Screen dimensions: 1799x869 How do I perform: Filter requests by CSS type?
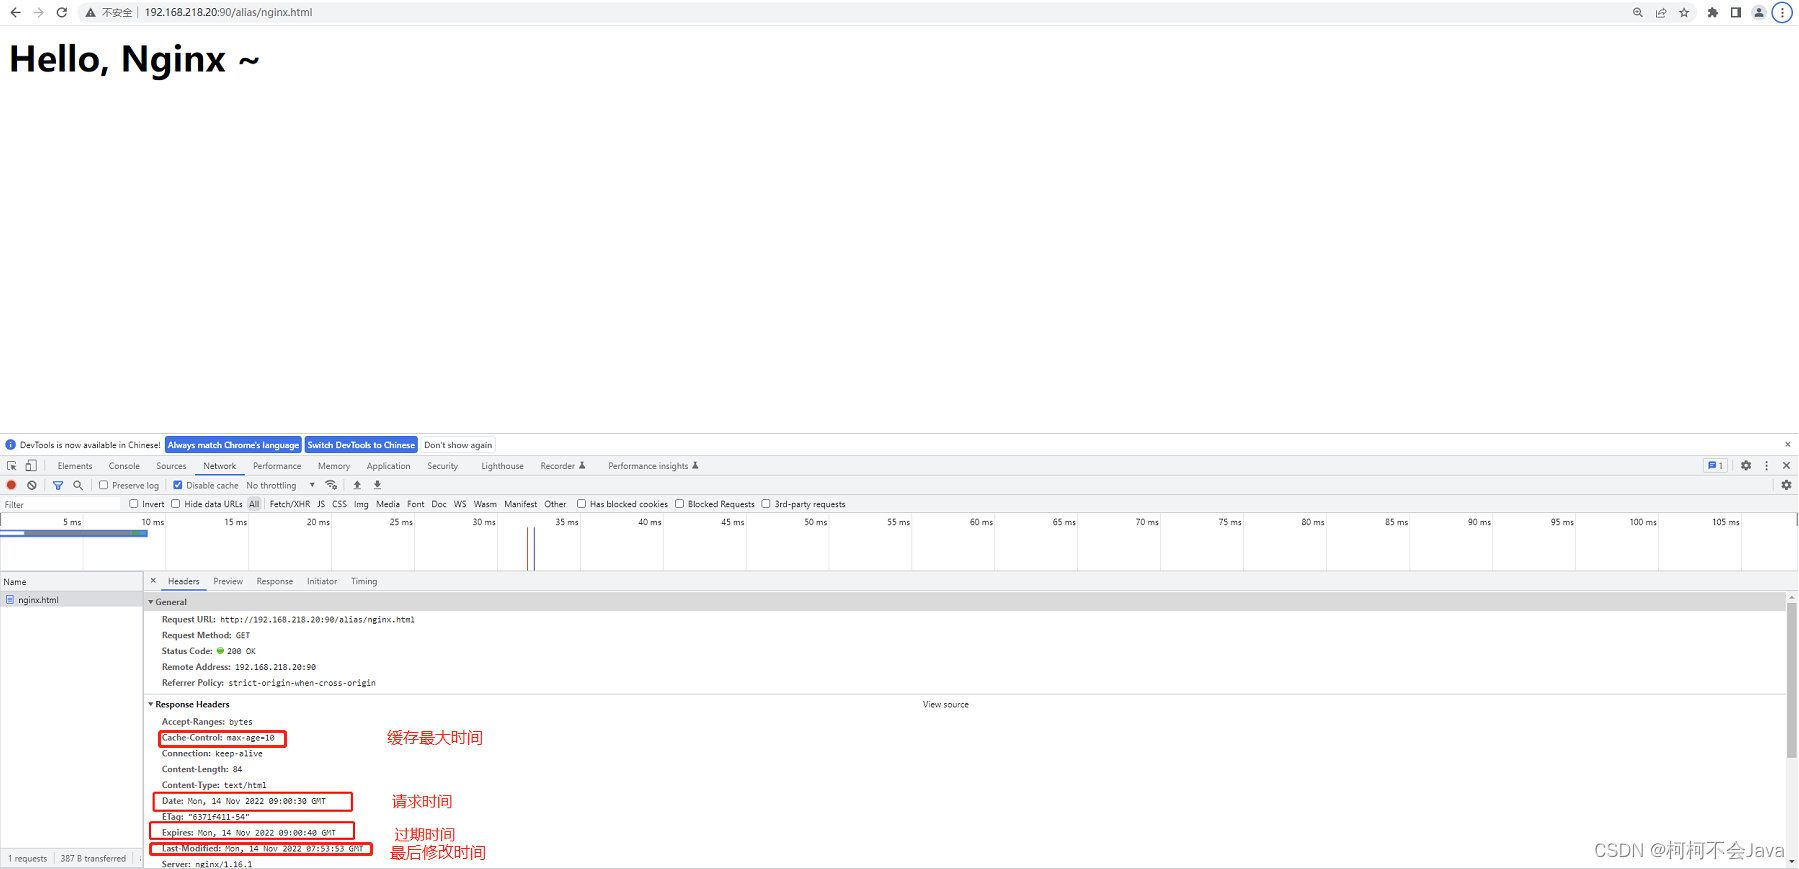pos(339,504)
